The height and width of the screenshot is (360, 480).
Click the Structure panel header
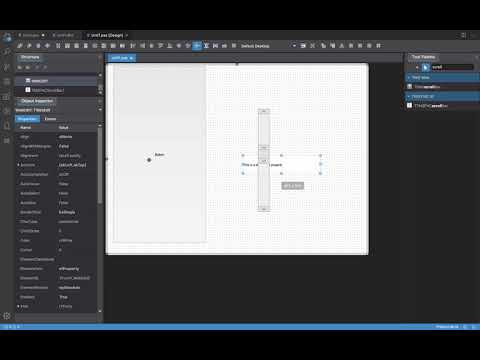[30, 57]
